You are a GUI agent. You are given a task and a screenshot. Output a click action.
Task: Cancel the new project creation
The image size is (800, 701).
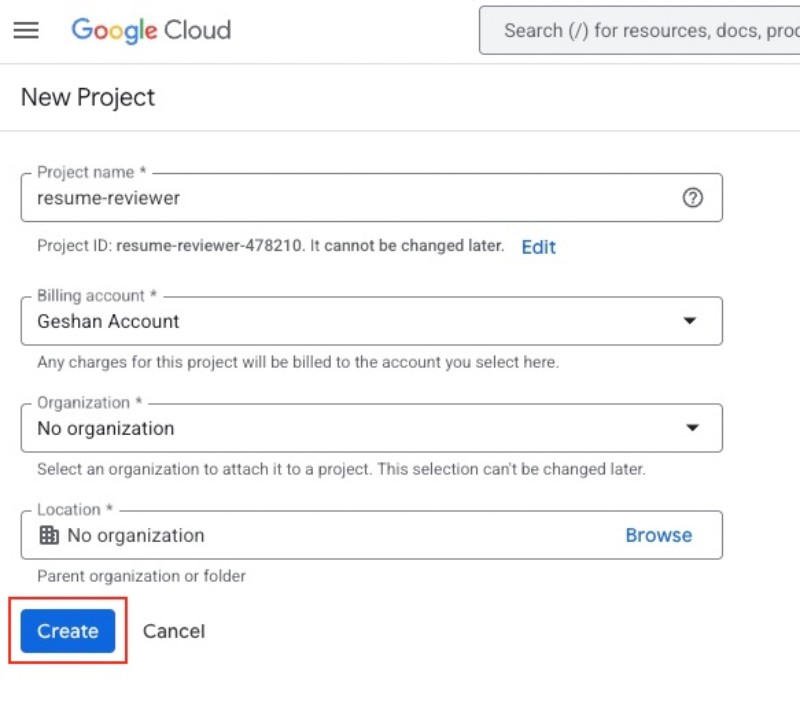tap(173, 630)
